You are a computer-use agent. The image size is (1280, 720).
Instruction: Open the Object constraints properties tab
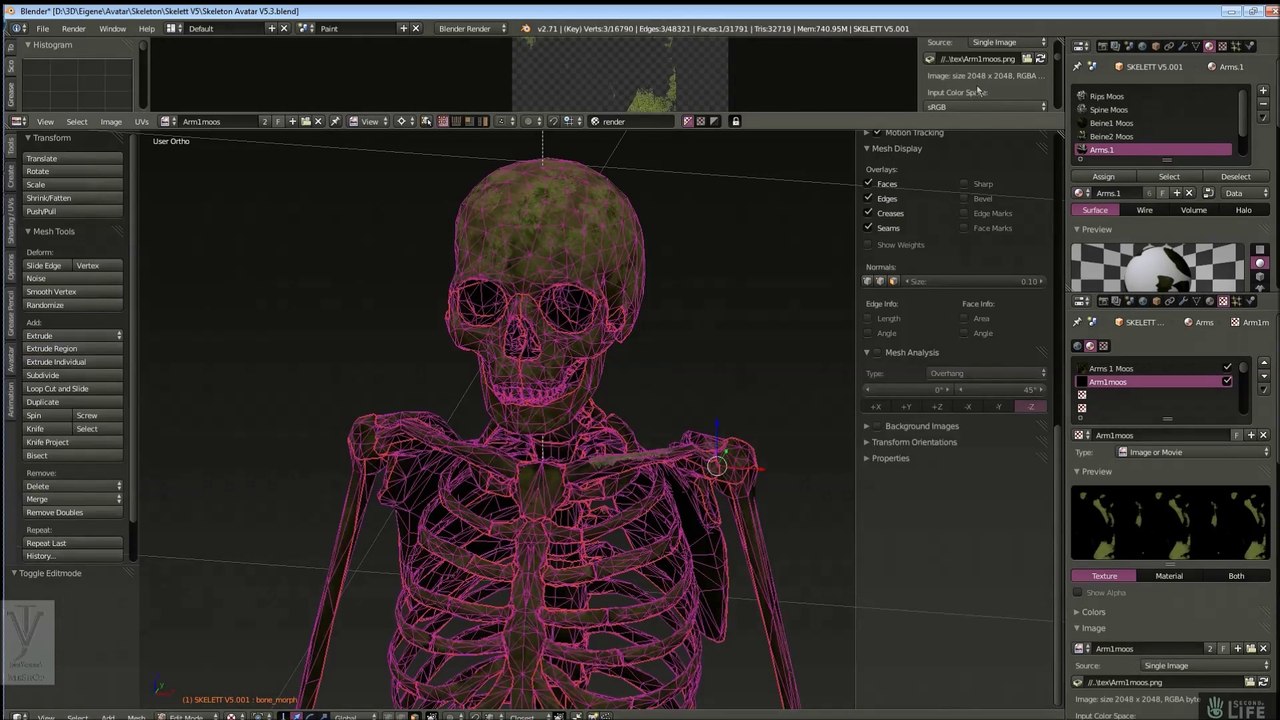tap(1169, 46)
